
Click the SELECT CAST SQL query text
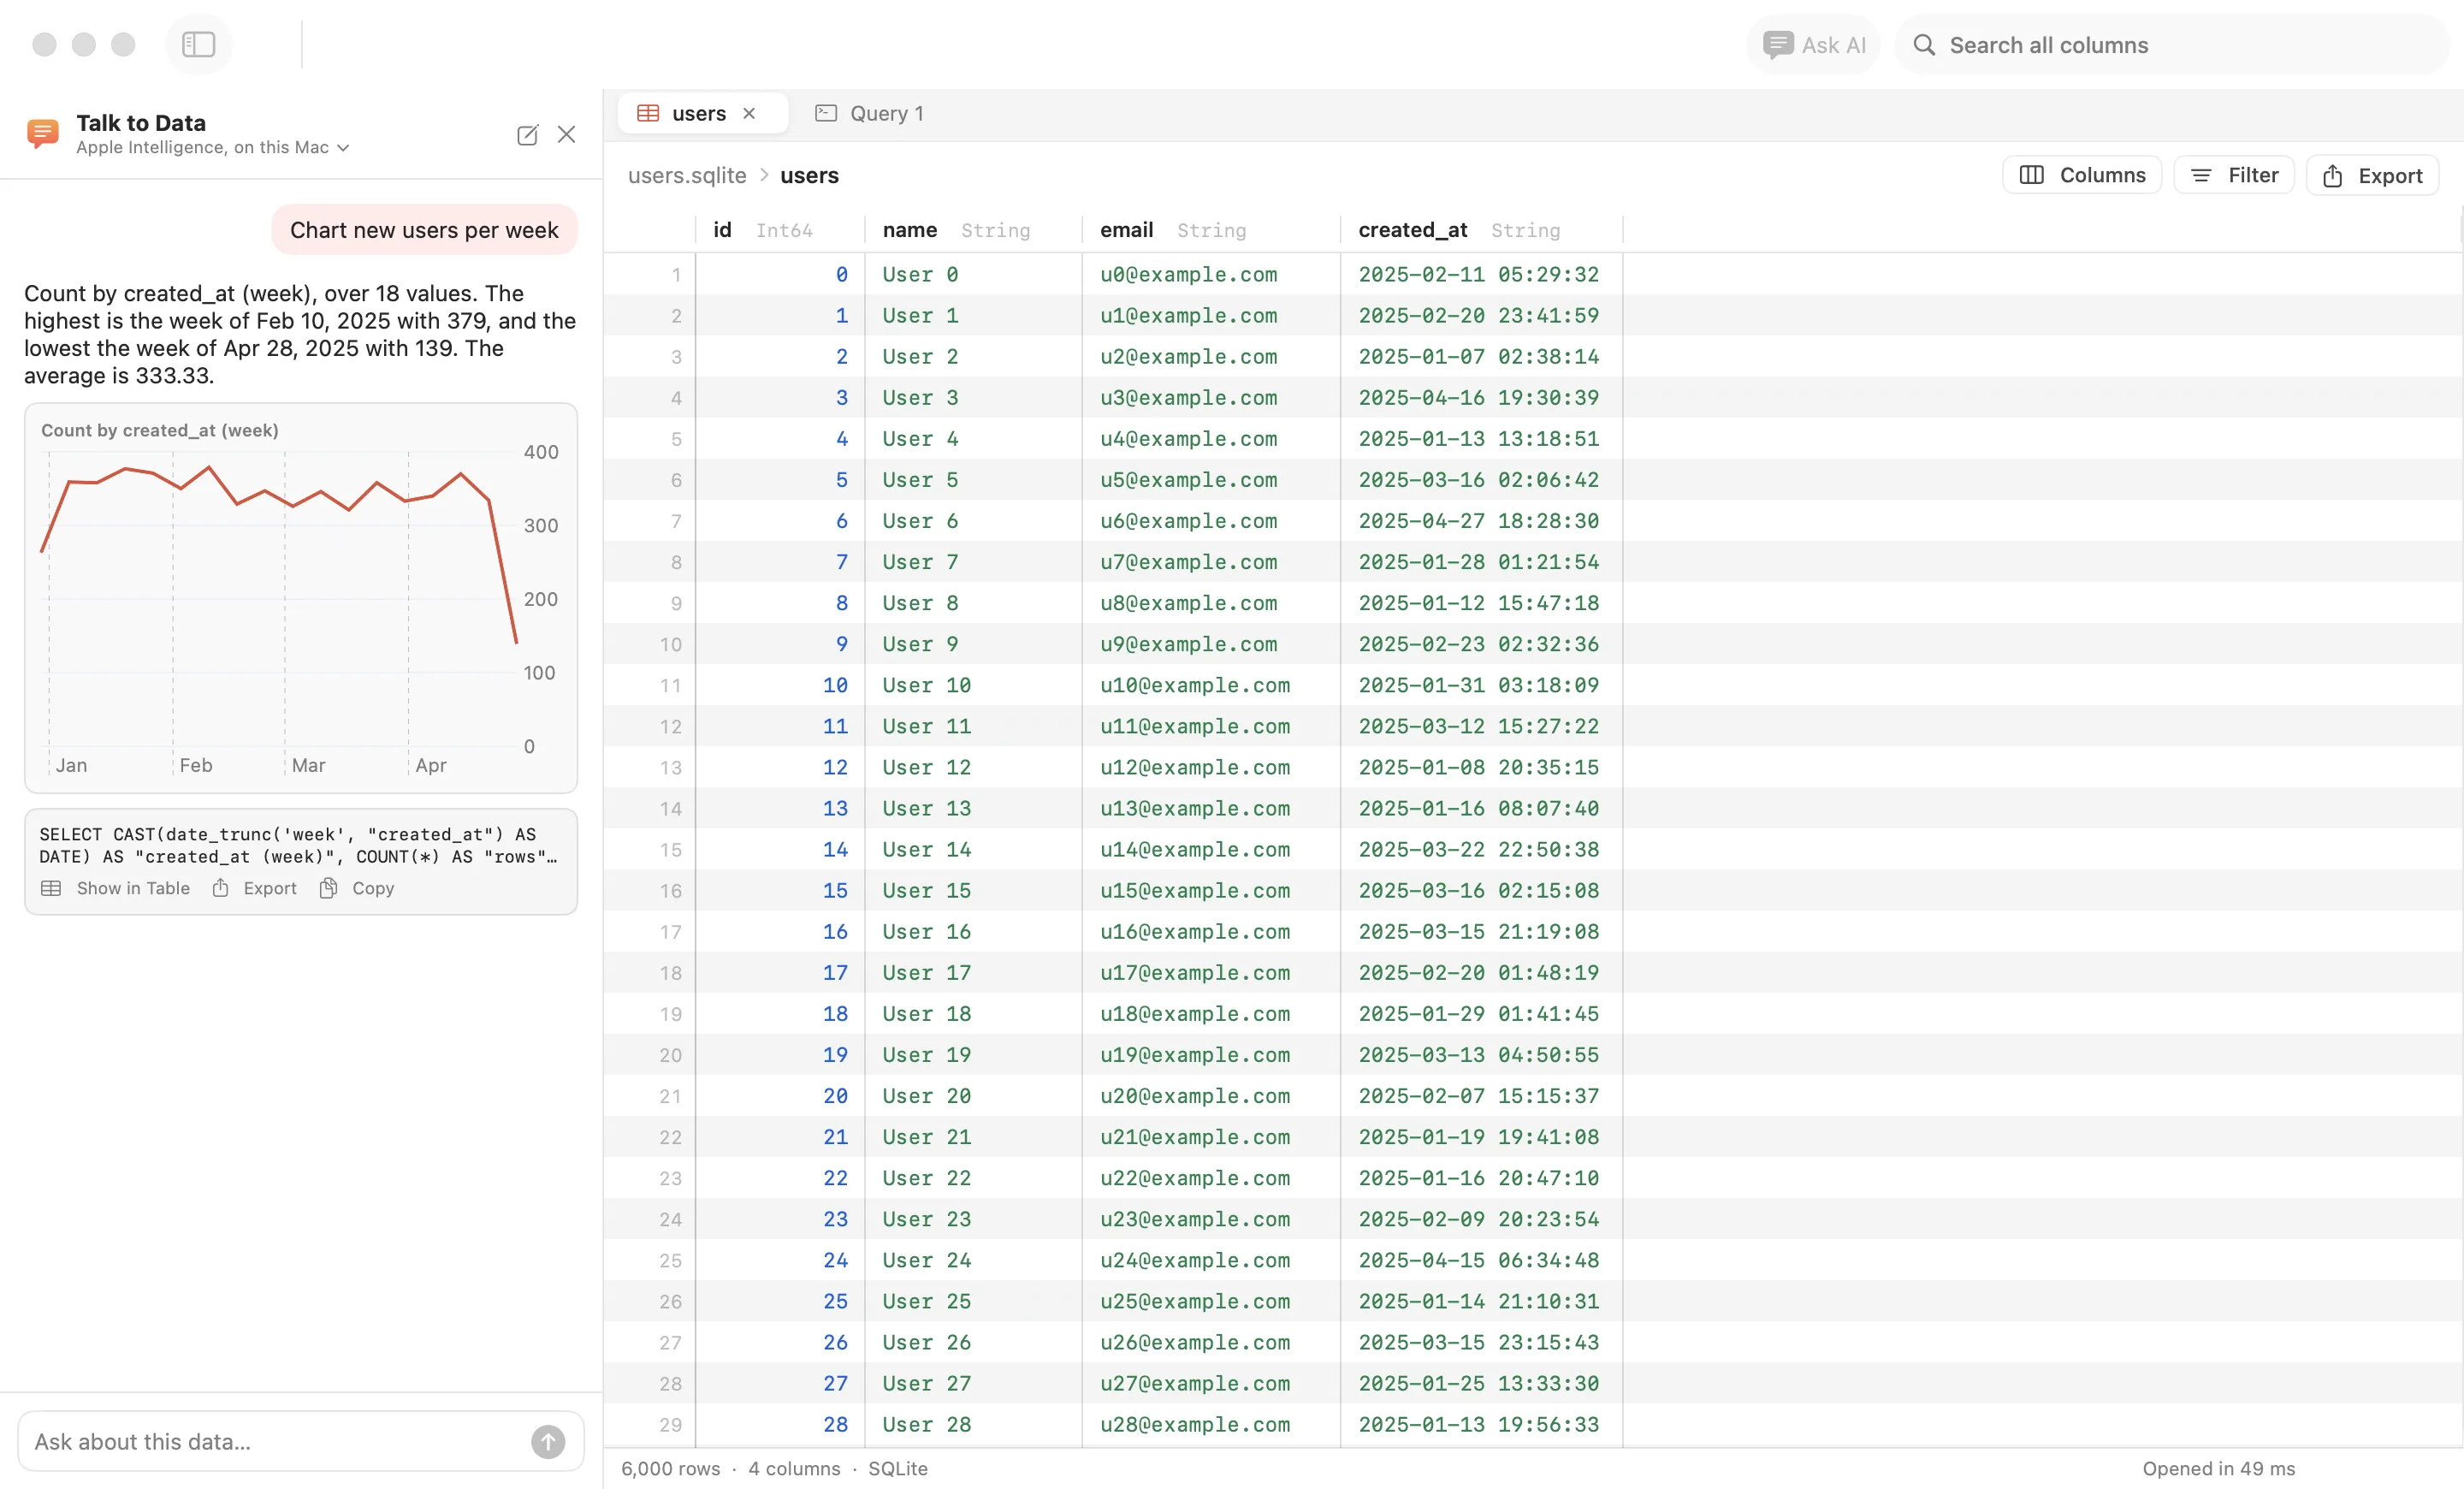[x=298, y=845]
